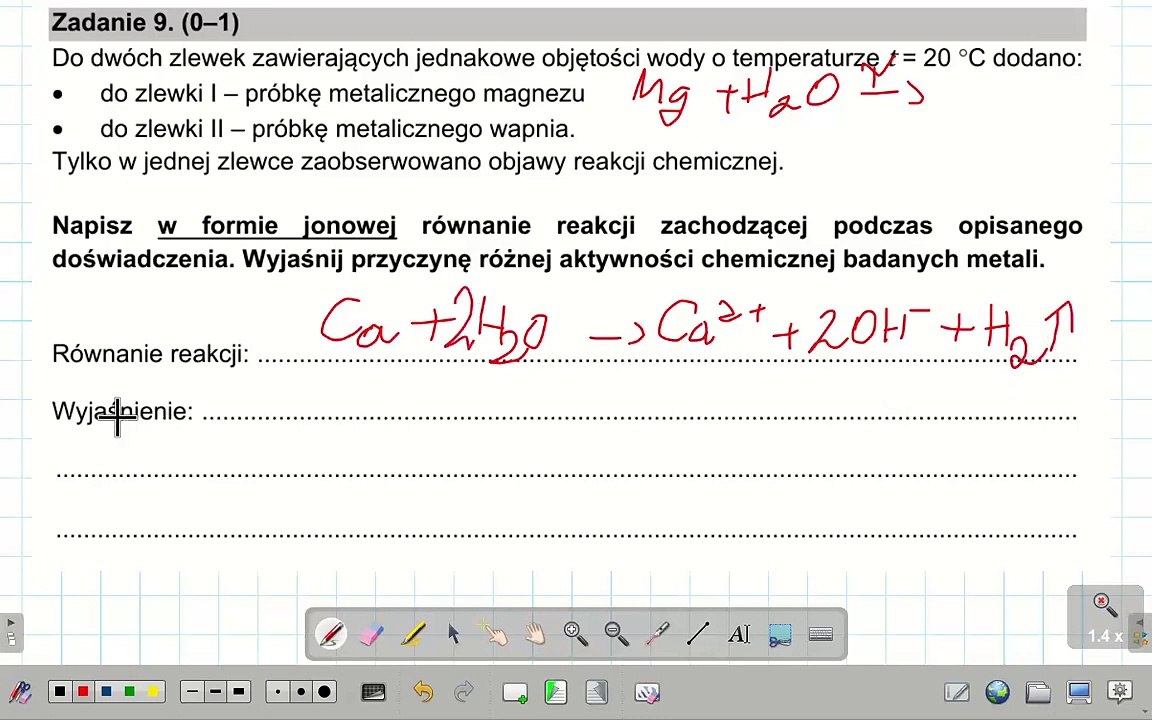Go to the gray page icon
This screenshot has height=720, width=1152.
click(597, 692)
